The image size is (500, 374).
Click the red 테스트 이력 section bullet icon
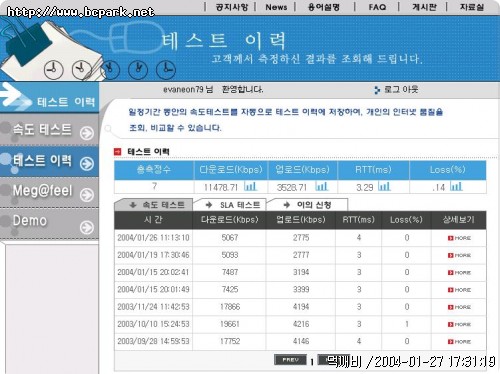tap(118, 152)
